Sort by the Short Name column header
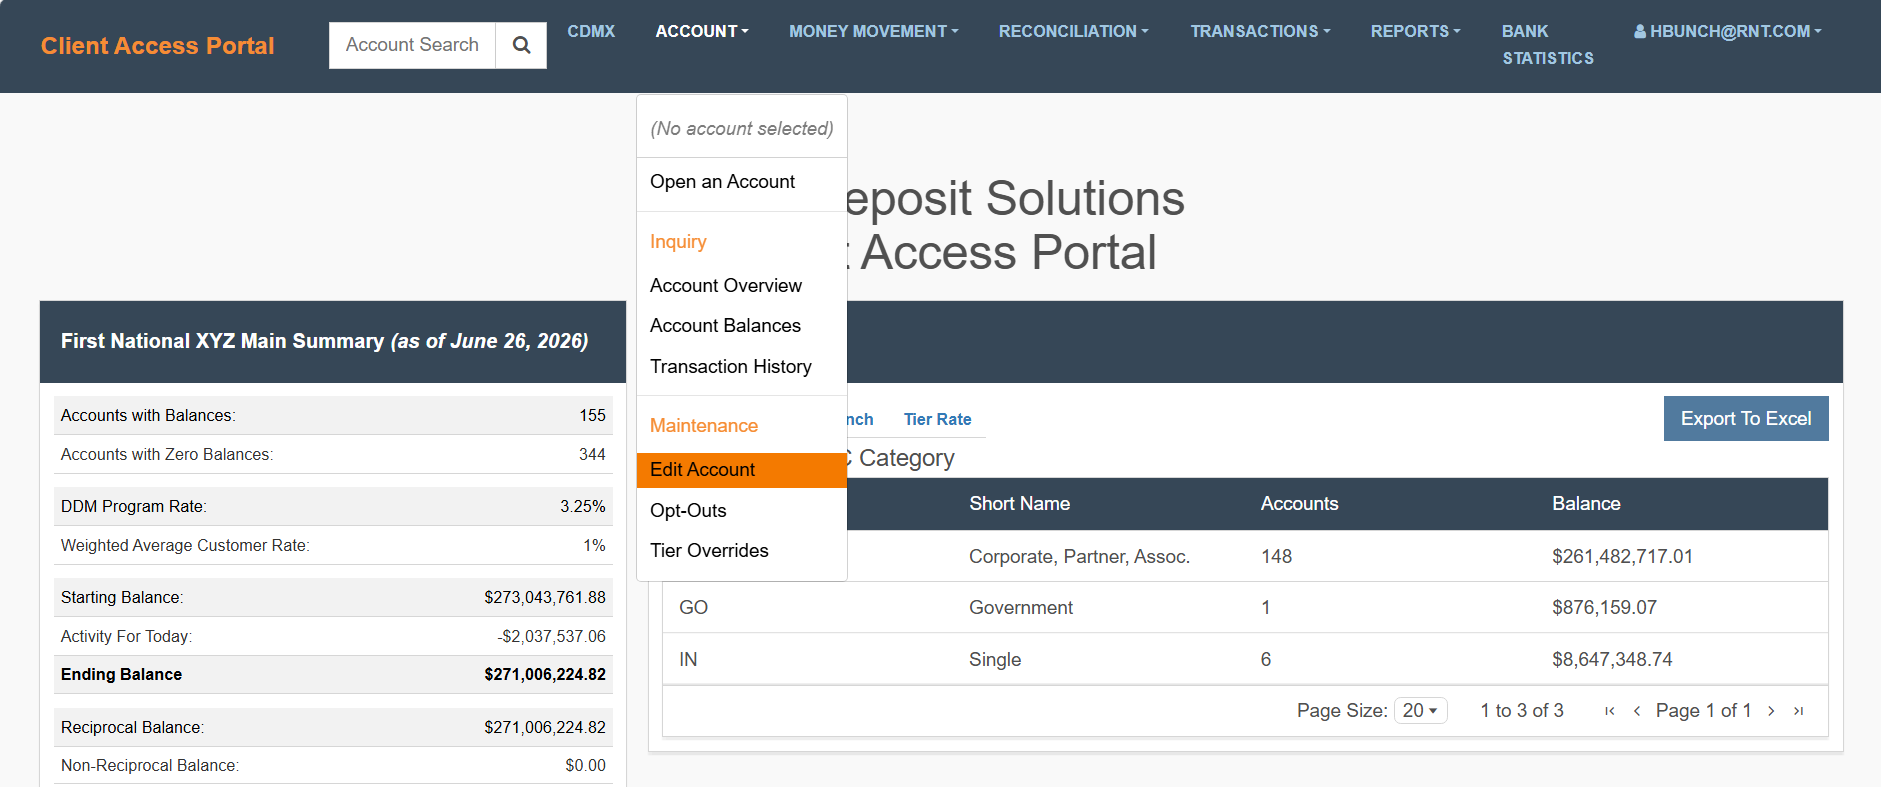1881x787 pixels. (1019, 504)
